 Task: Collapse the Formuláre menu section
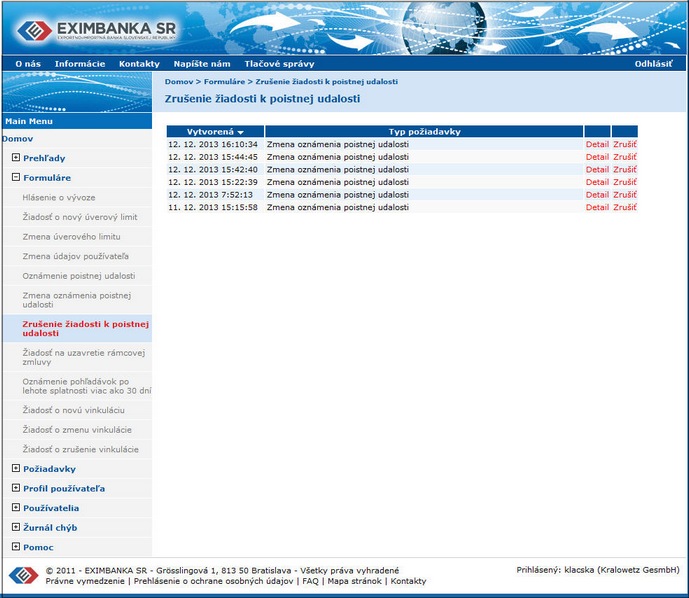[x=16, y=177]
